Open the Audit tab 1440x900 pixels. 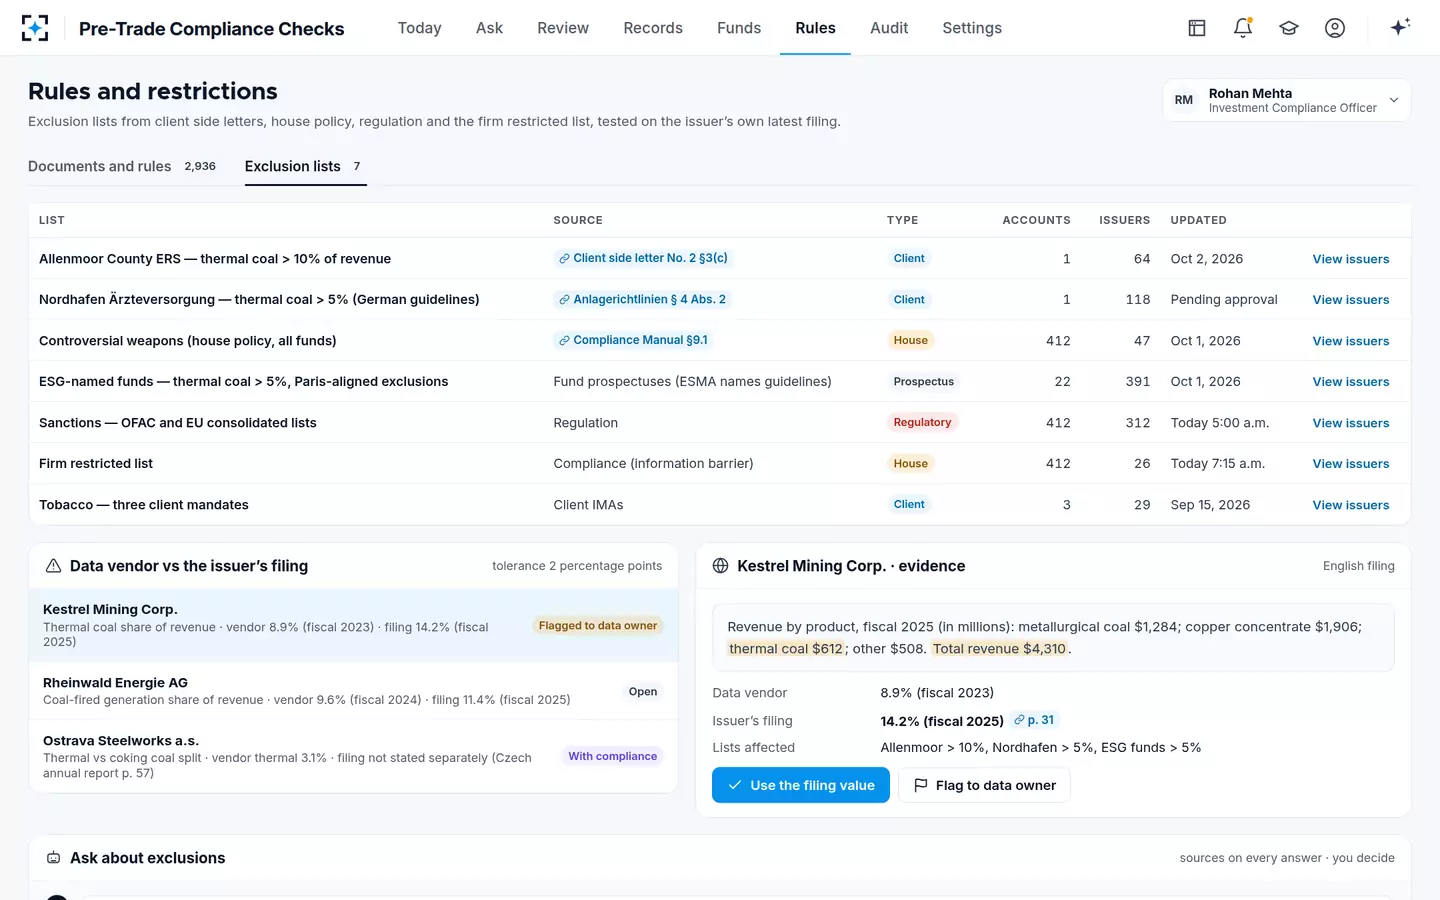pos(889,28)
